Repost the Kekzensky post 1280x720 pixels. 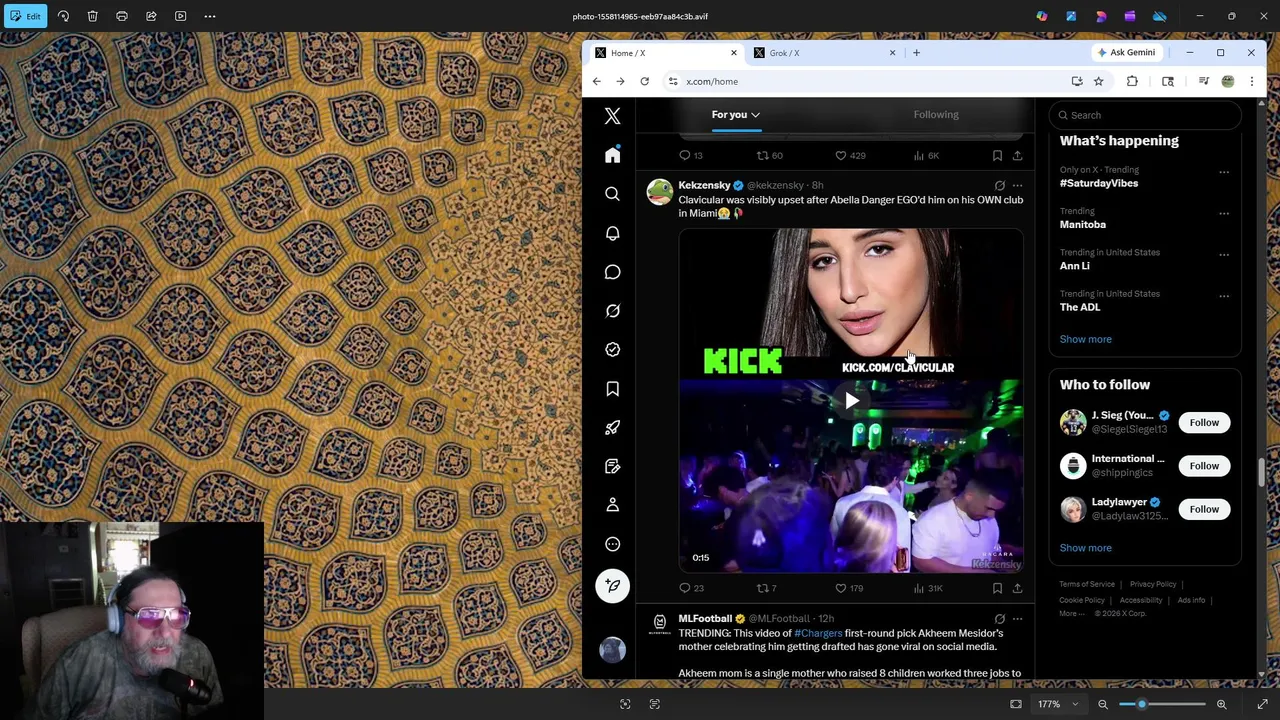click(x=767, y=588)
